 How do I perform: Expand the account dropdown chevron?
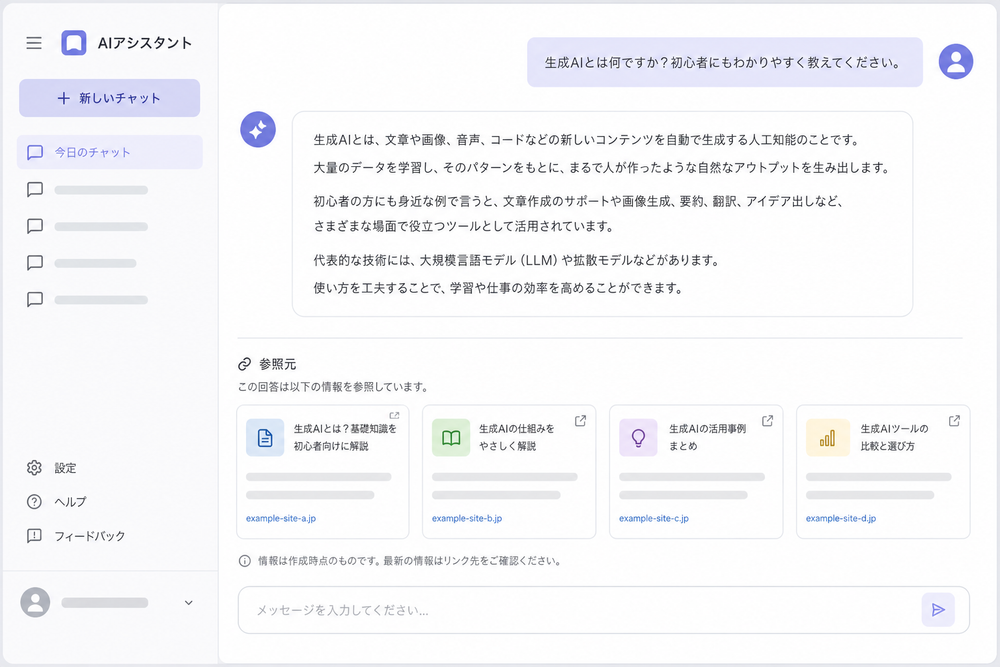pos(189,603)
